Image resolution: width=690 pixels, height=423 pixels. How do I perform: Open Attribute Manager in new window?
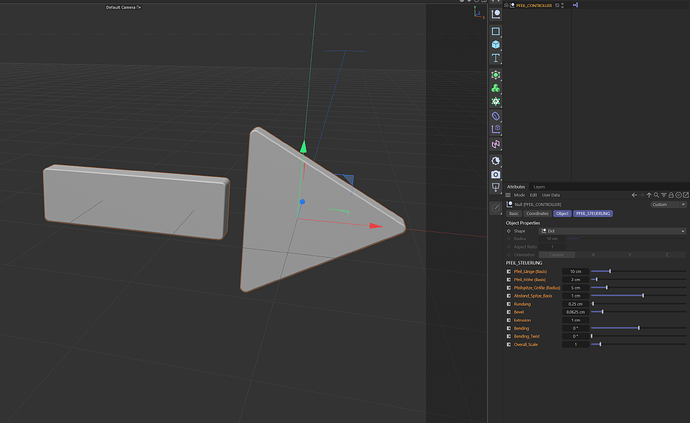point(686,195)
